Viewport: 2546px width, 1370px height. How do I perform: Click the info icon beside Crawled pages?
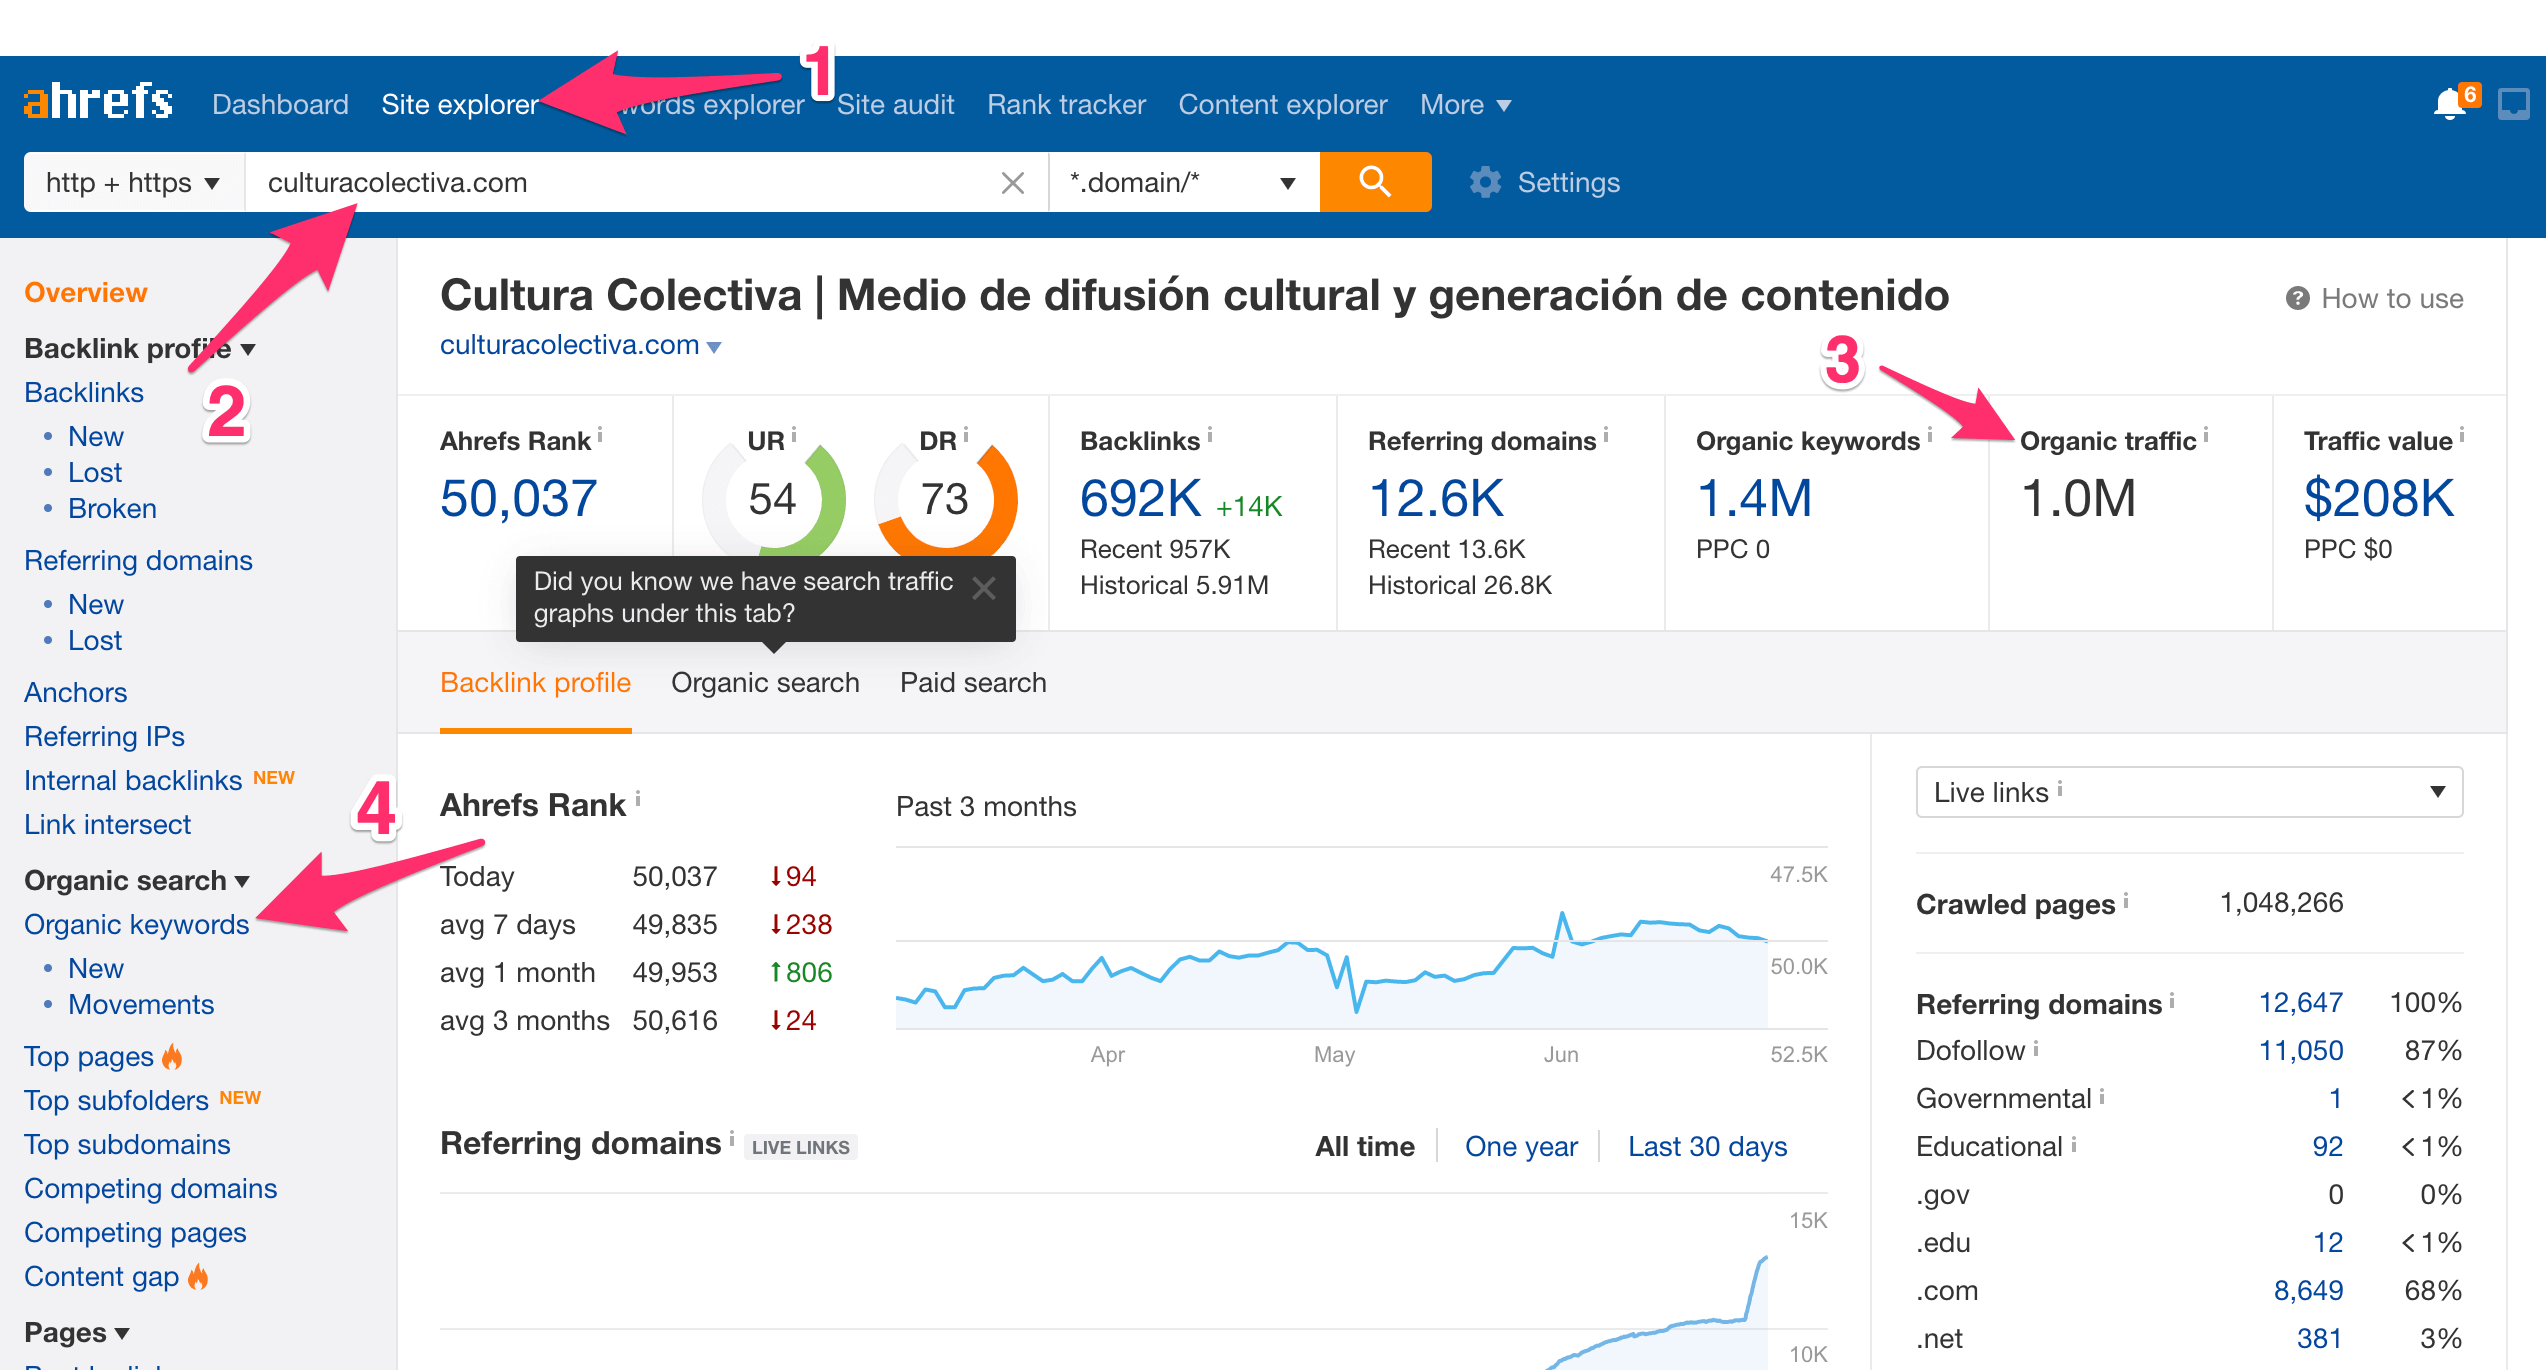coord(2126,899)
